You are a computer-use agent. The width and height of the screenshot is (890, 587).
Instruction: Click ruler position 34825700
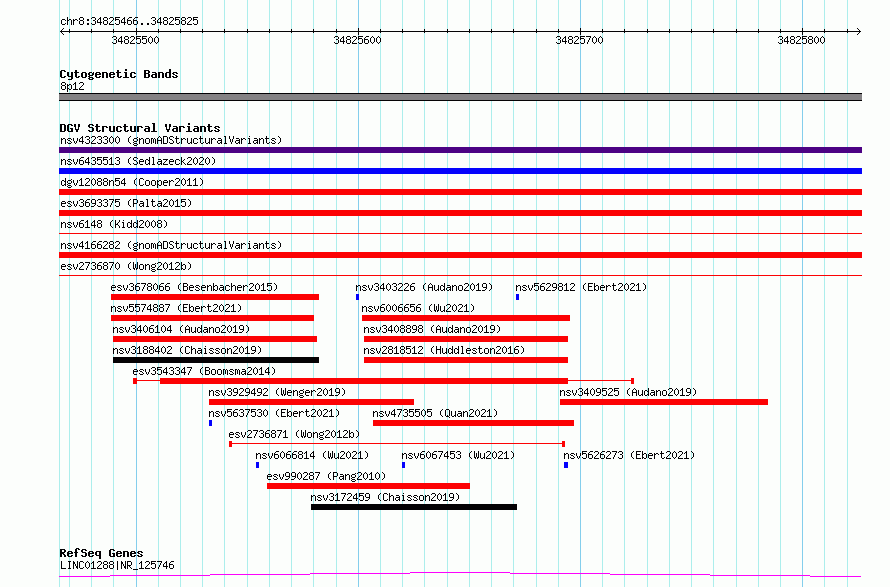580,40
